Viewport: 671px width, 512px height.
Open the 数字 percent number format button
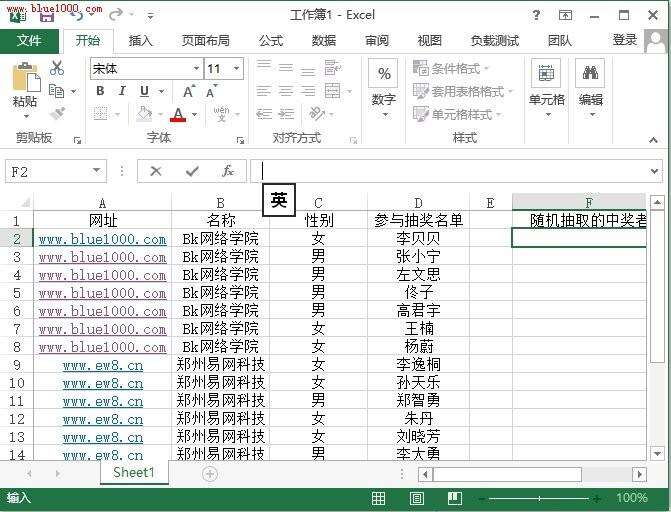click(x=383, y=88)
